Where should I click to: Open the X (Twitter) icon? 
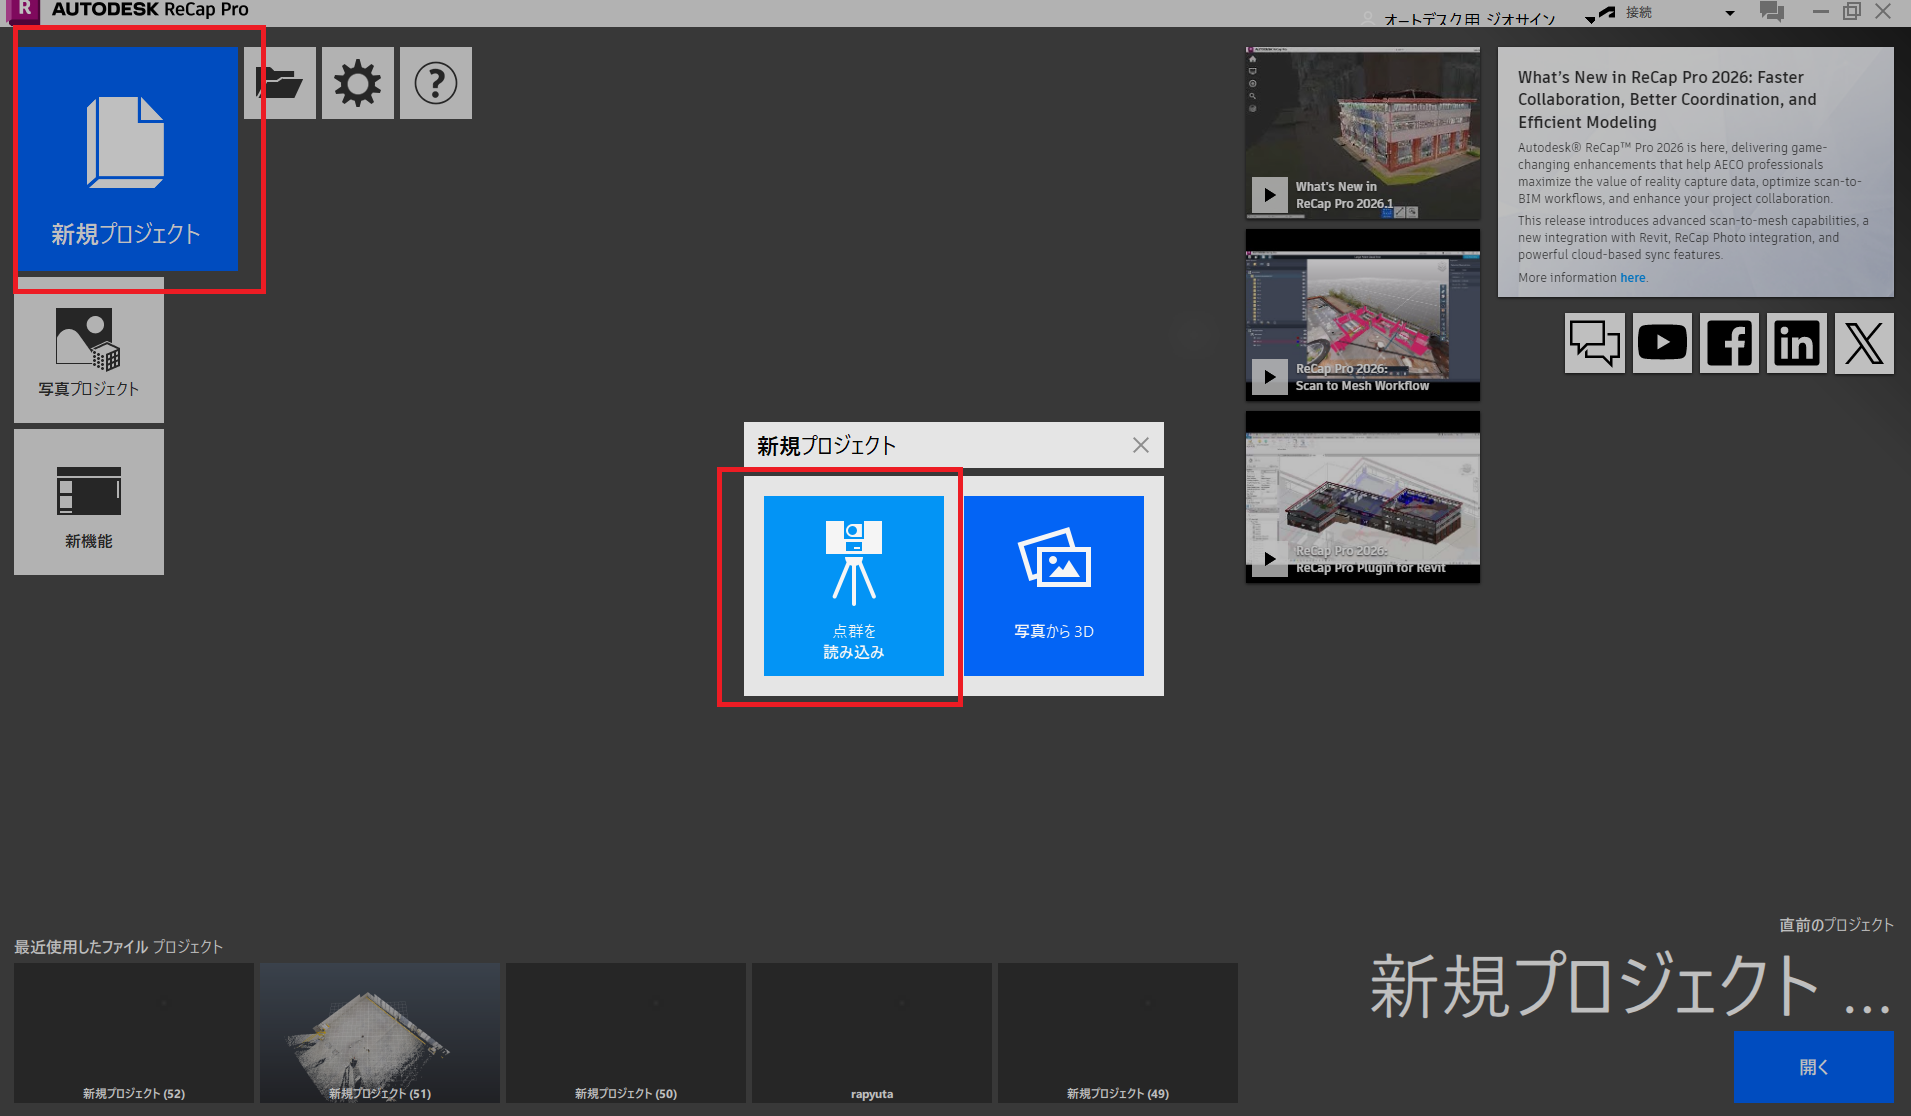pos(1863,343)
